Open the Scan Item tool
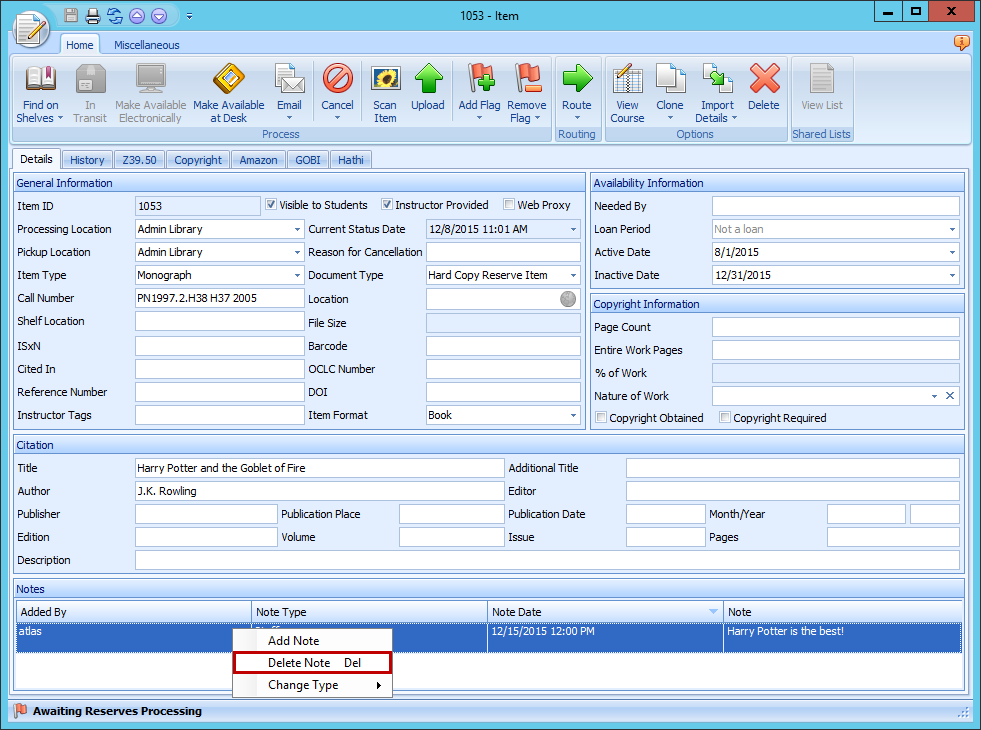The height and width of the screenshot is (730, 981). tap(385, 90)
